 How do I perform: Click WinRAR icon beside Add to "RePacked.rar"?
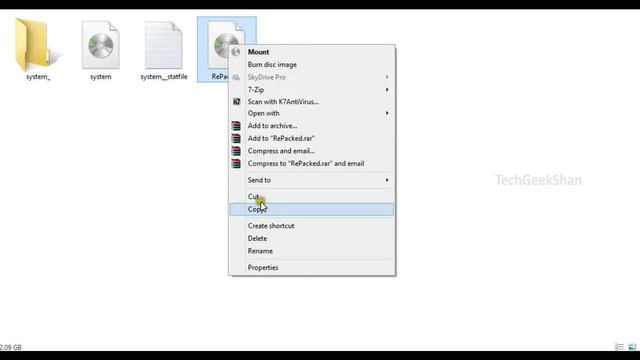click(236, 138)
